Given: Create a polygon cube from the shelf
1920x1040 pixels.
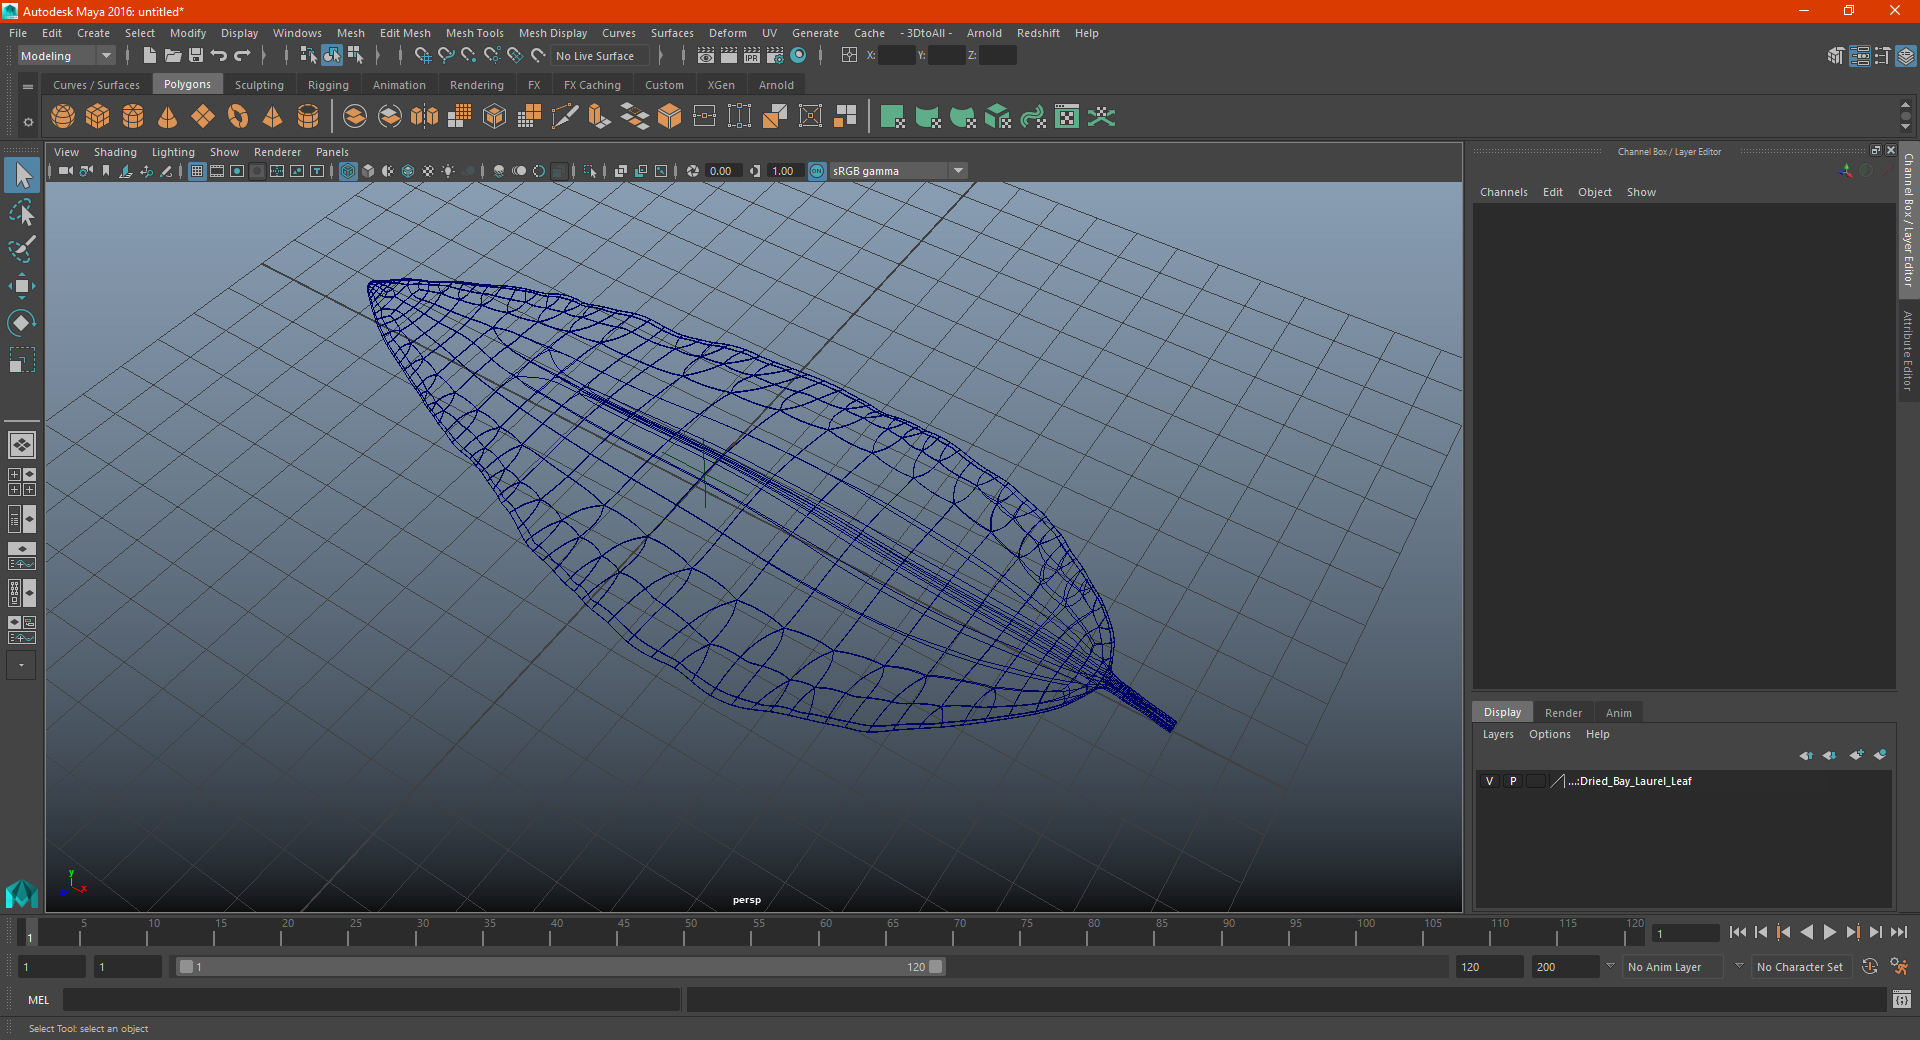Looking at the screenshot, I should tap(98, 117).
